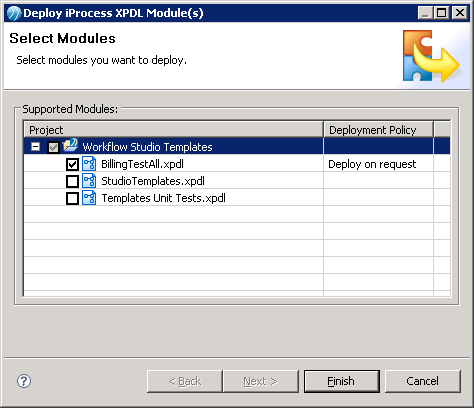Click Templates Unit Tests.xpdl deployment policy cell
474x408 pixels.
378,198
